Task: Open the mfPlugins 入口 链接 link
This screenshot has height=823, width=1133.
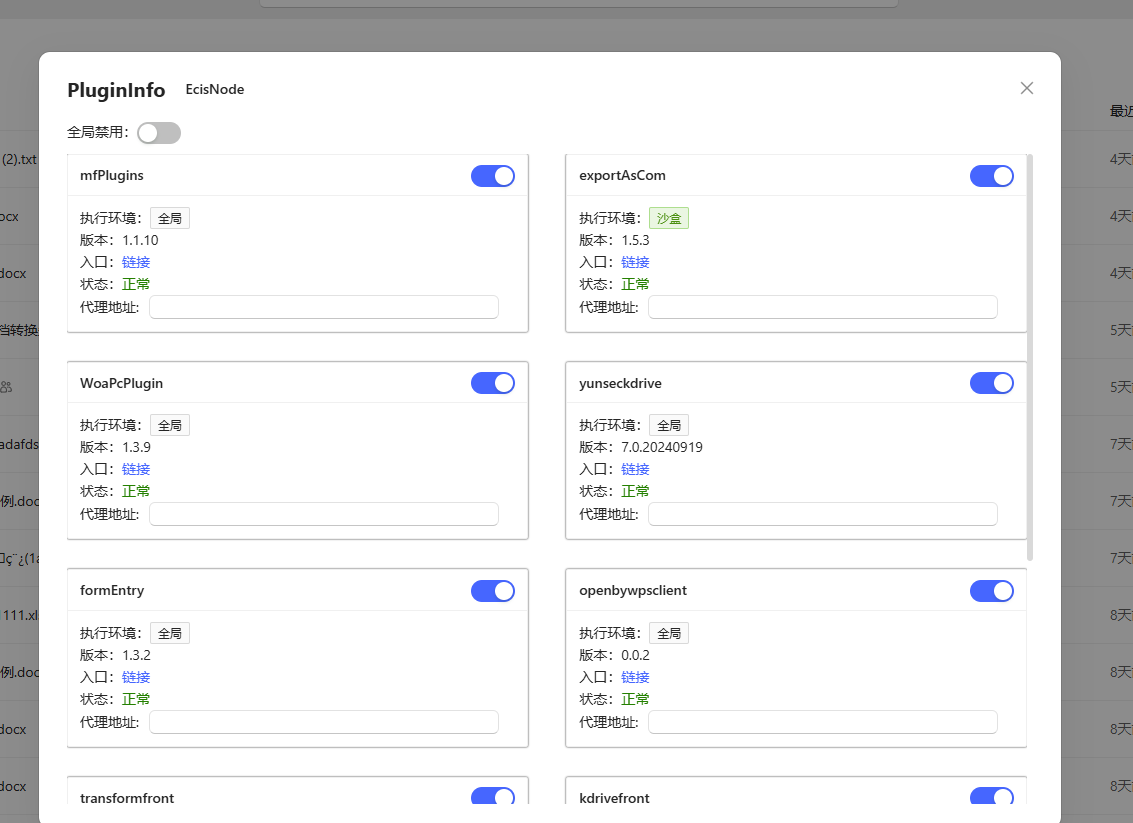Action: 136,262
